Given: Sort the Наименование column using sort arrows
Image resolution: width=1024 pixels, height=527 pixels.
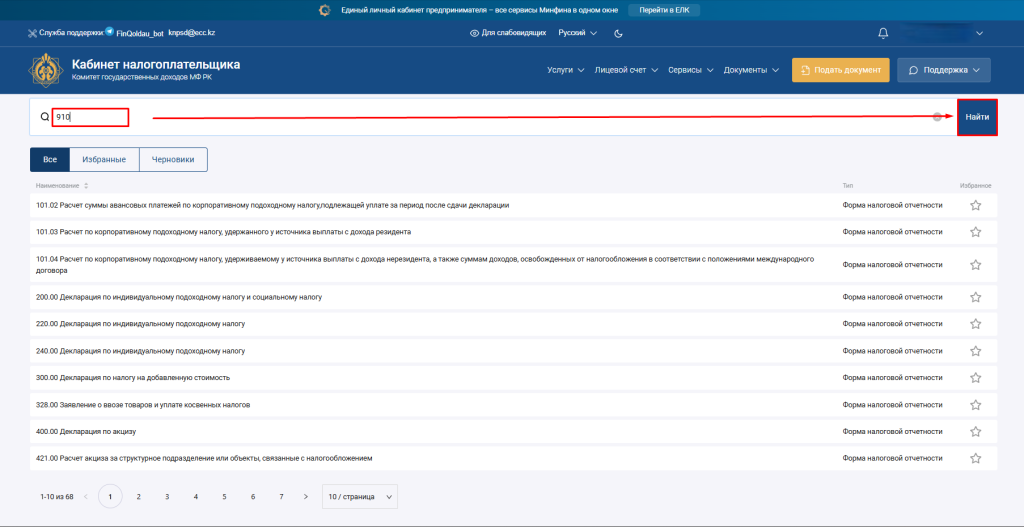Looking at the screenshot, I should (86, 186).
